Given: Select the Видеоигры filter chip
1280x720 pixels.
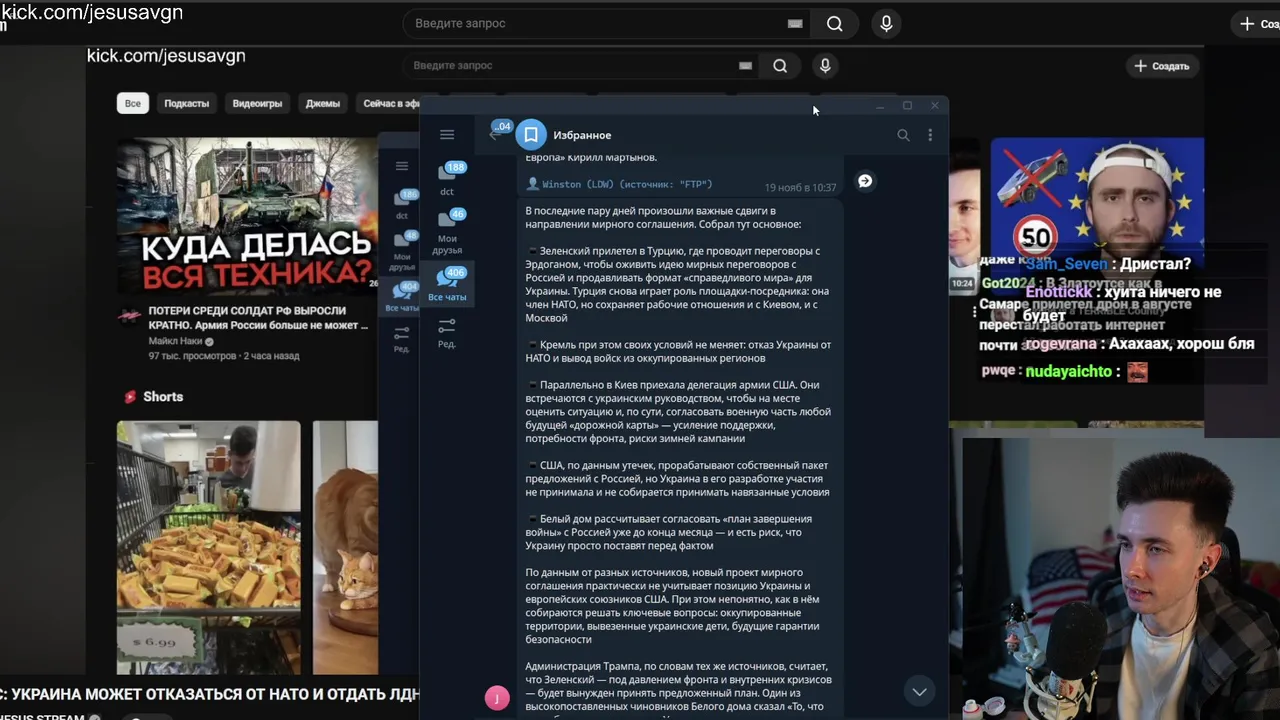Looking at the screenshot, I should 257,103.
